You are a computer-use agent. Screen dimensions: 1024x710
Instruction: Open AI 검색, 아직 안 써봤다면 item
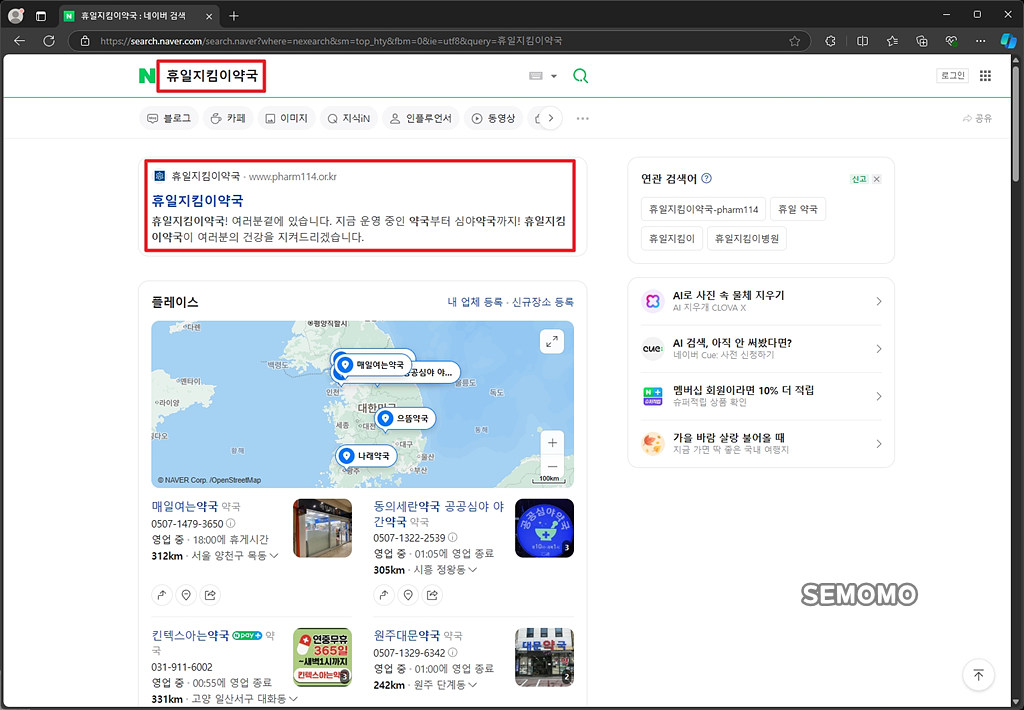[x=761, y=349]
